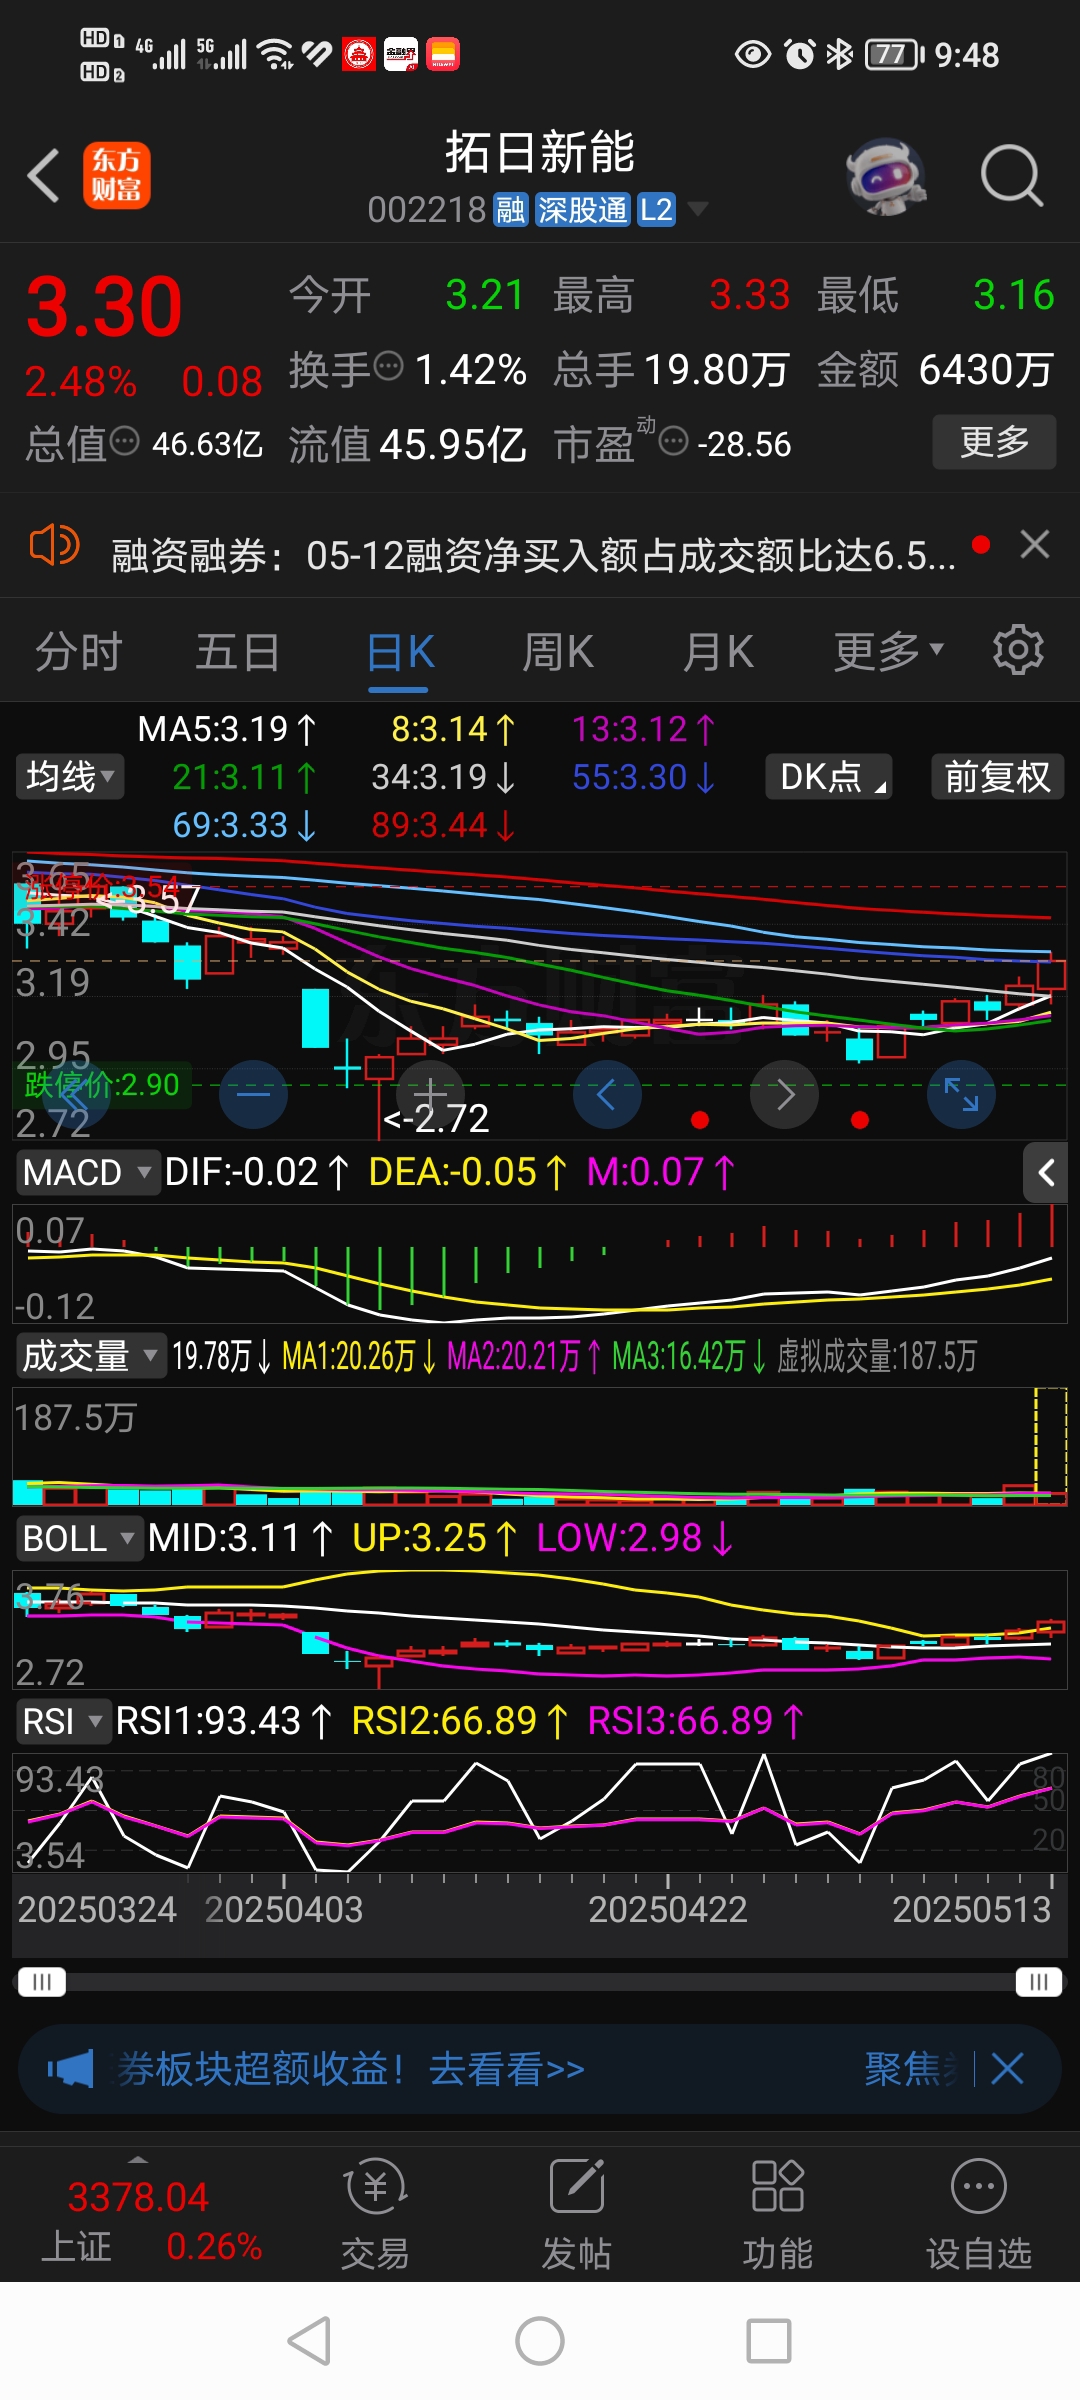Tap L2 level tag
The width and height of the screenshot is (1080, 2400).
pos(656,210)
